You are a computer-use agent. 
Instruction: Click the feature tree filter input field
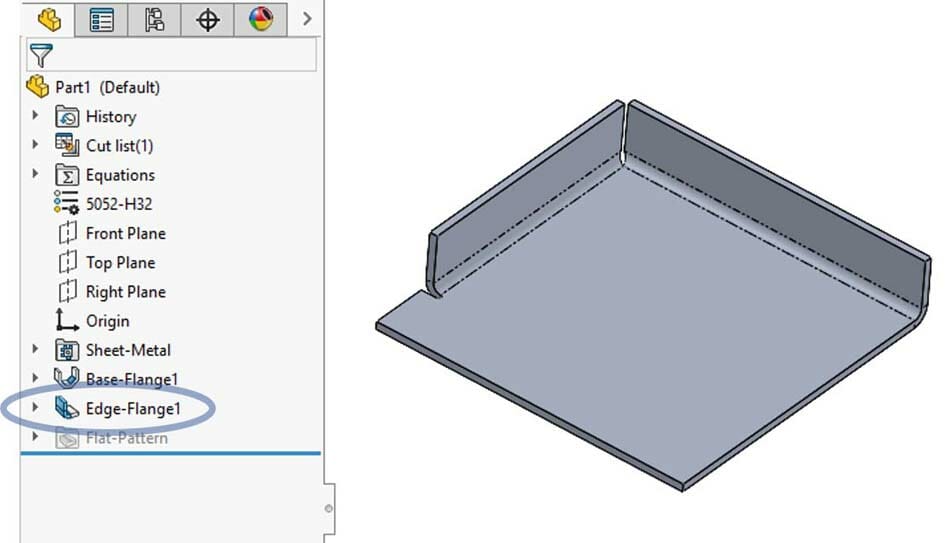[171, 55]
